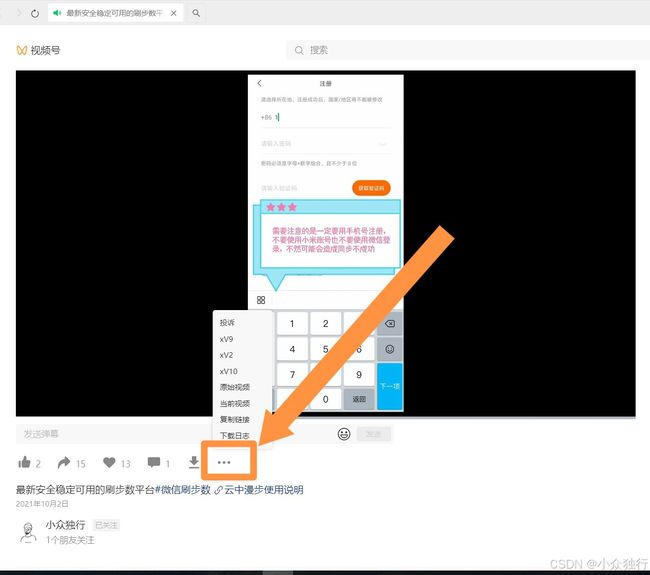Choose 下载日志 from the popup menu
650x575 pixels.
235,435
